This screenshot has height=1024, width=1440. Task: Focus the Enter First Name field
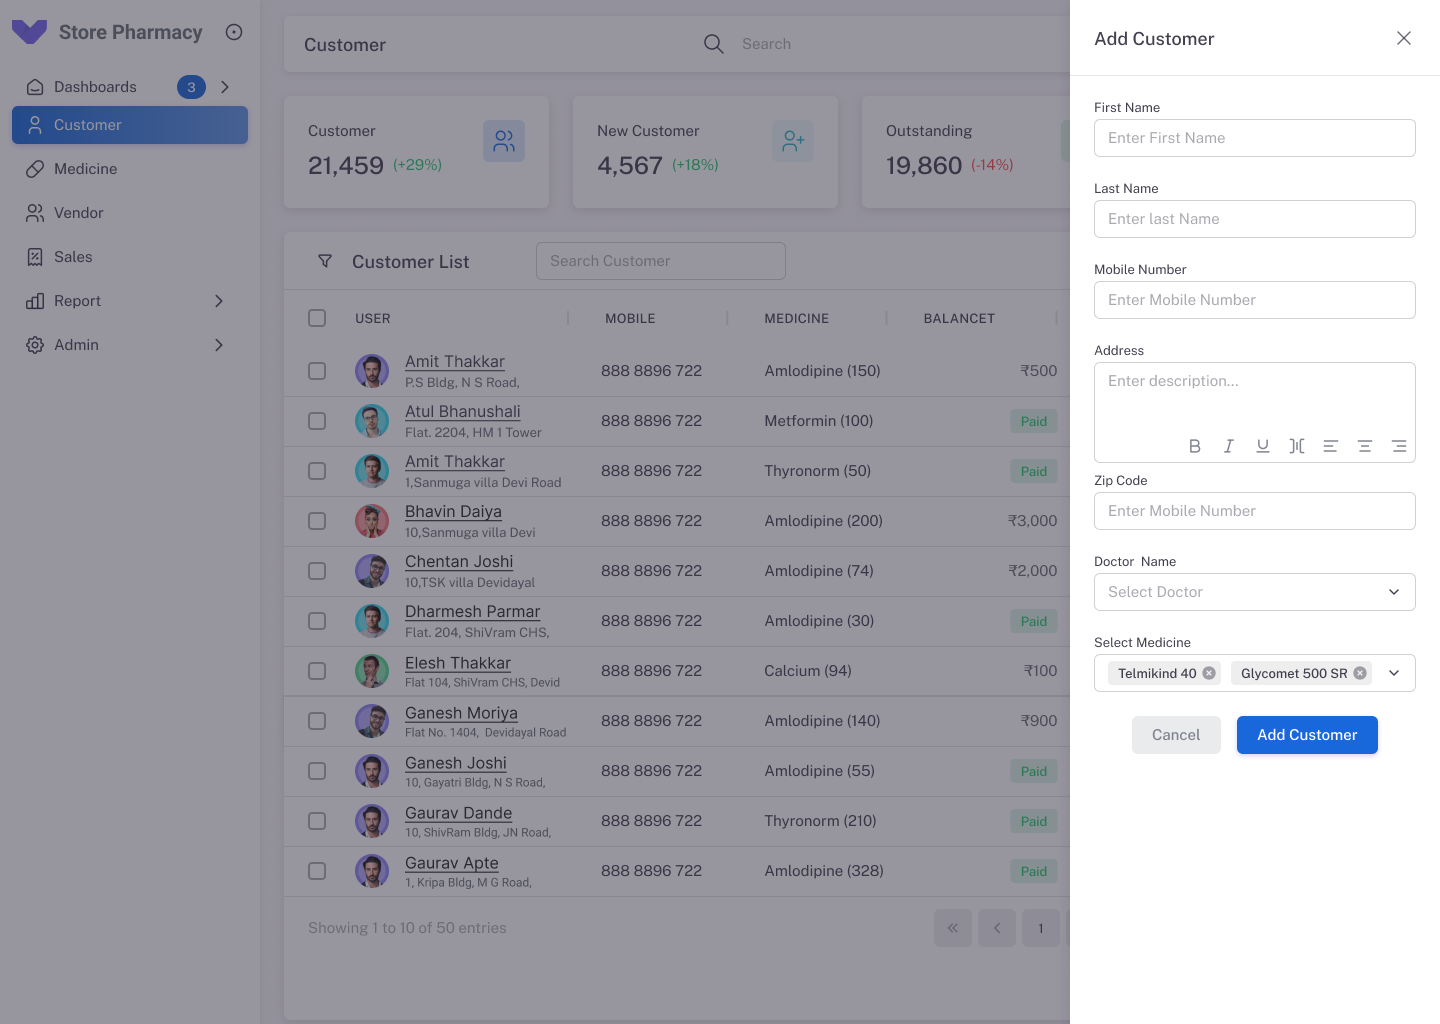coord(1254,138)
